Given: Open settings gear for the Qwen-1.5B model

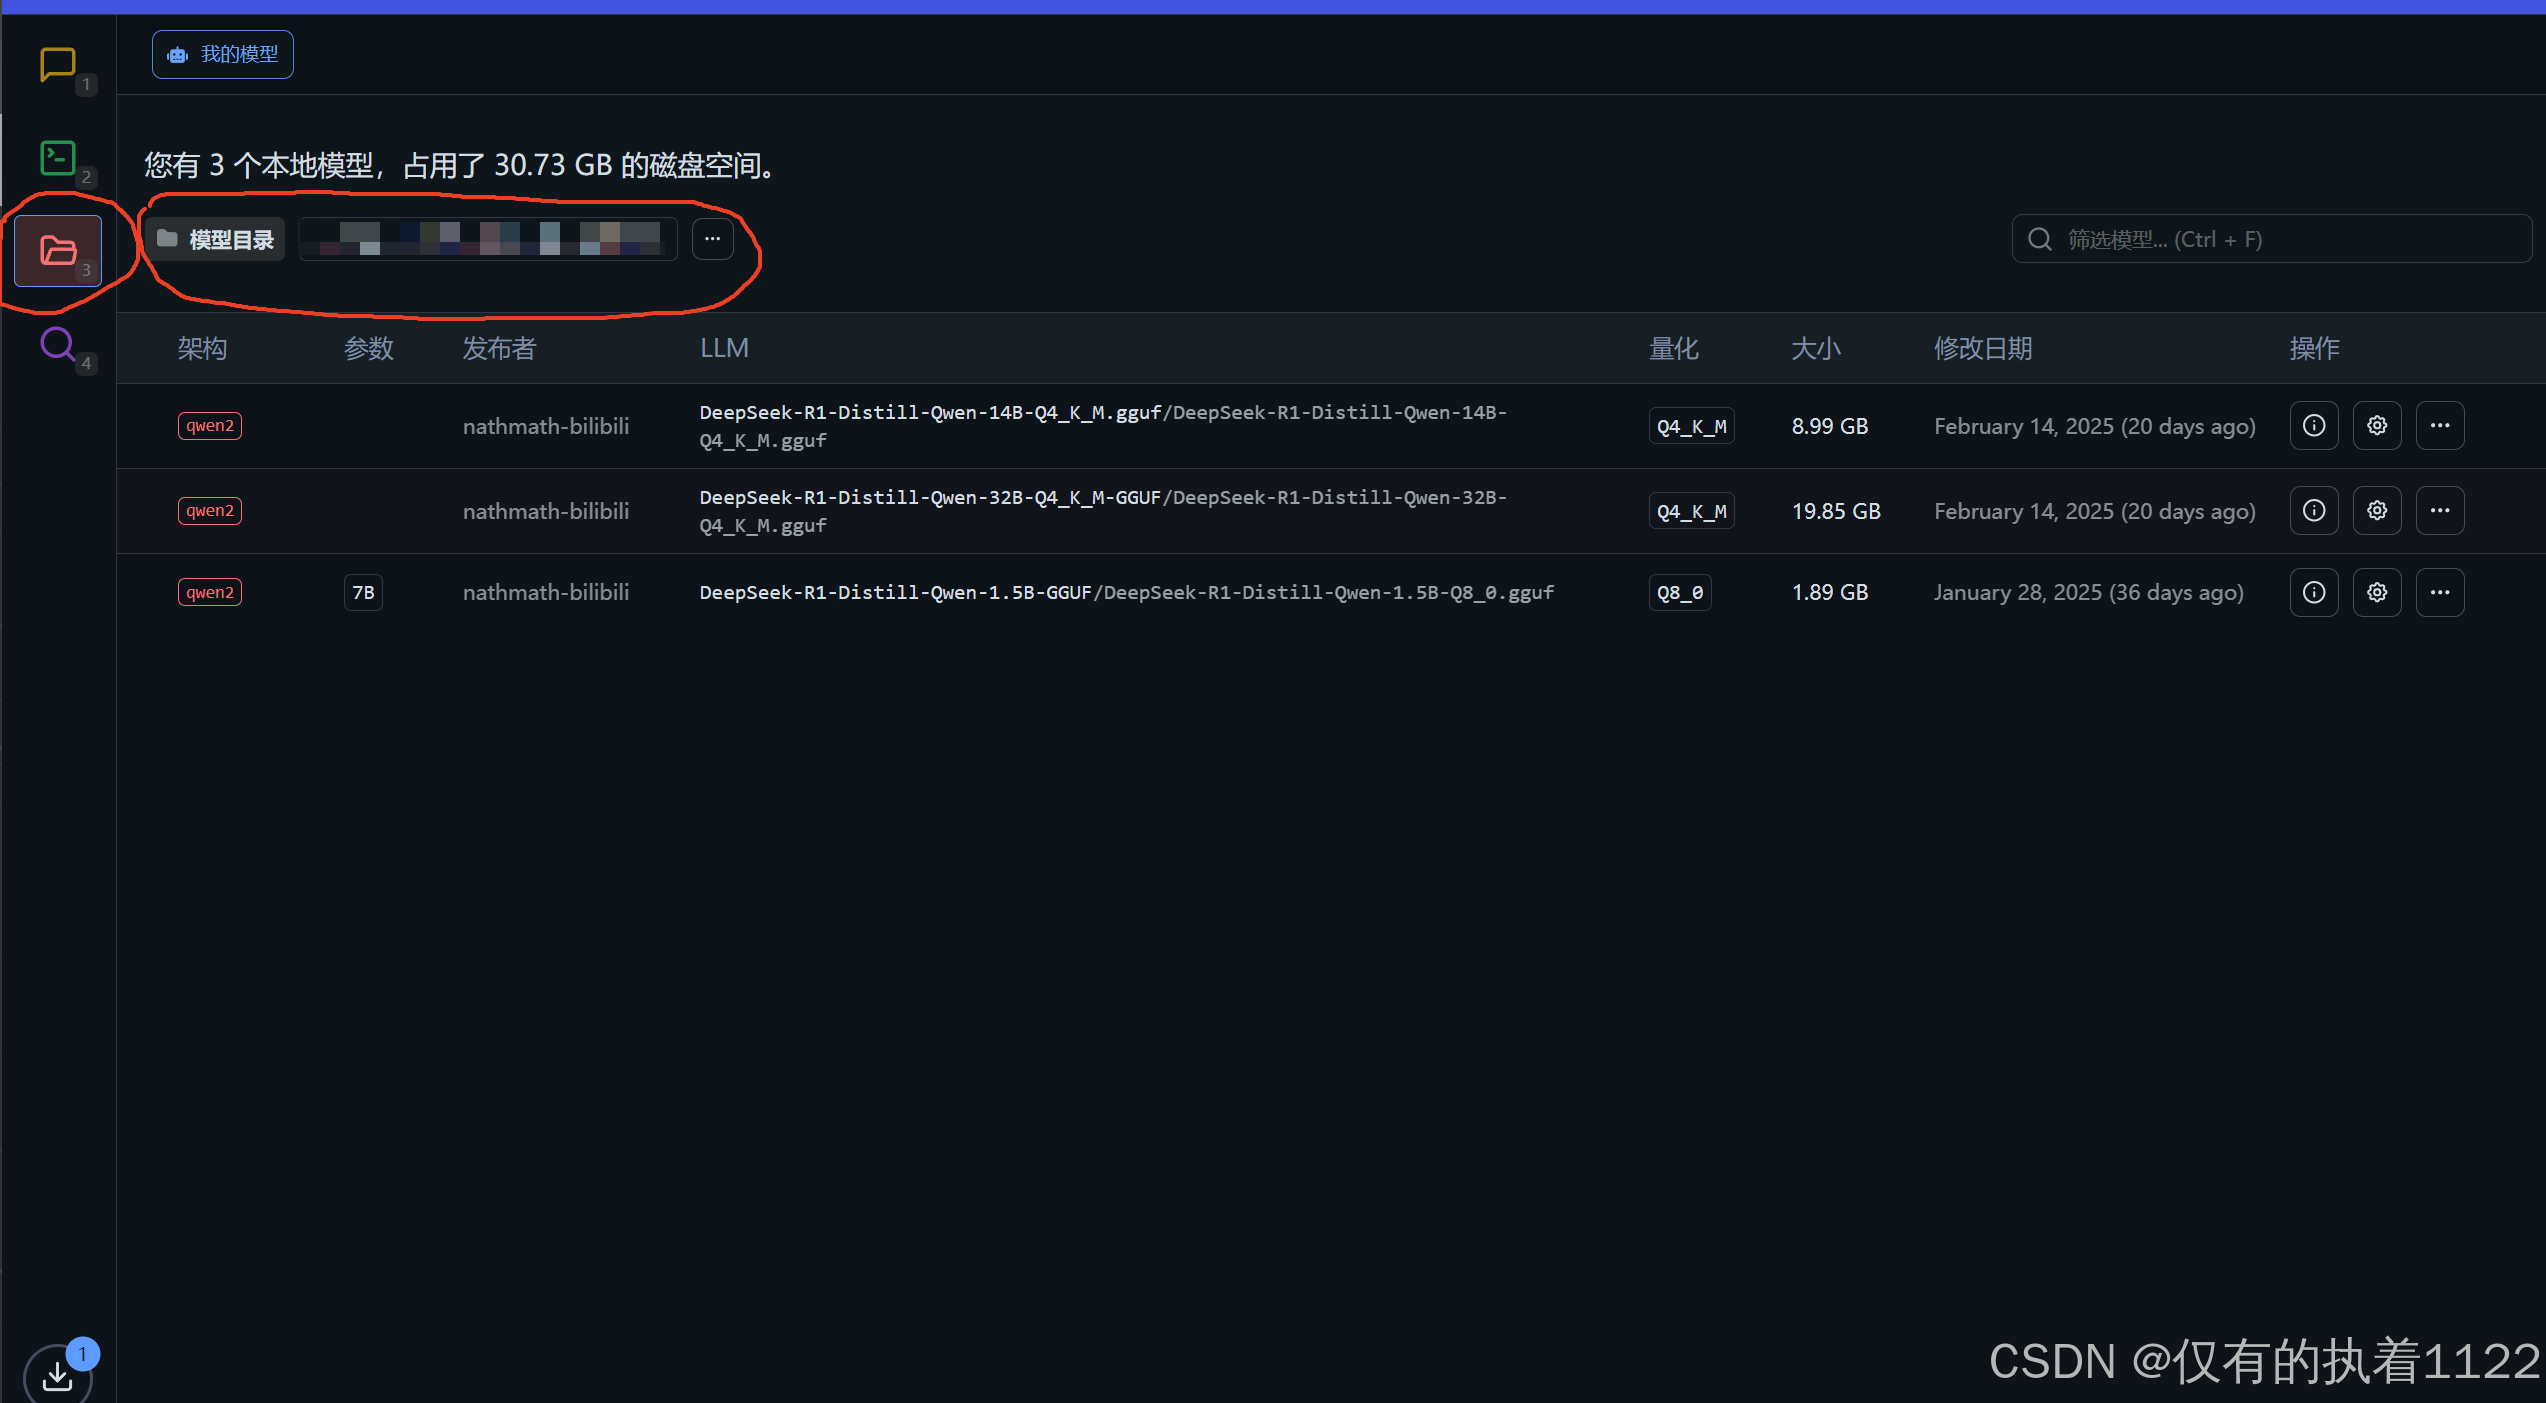Looking at the screenshot, I should 2376,593.
